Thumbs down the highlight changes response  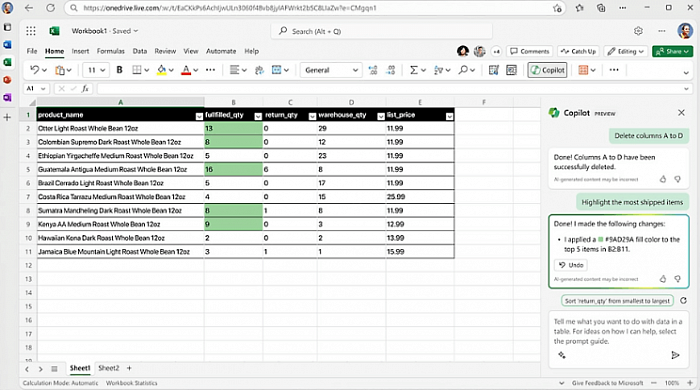coord(678,279)
